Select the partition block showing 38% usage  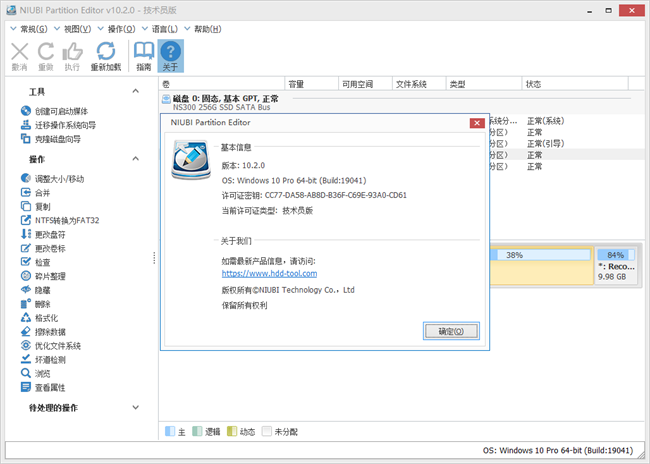click(x=541, y=266)
